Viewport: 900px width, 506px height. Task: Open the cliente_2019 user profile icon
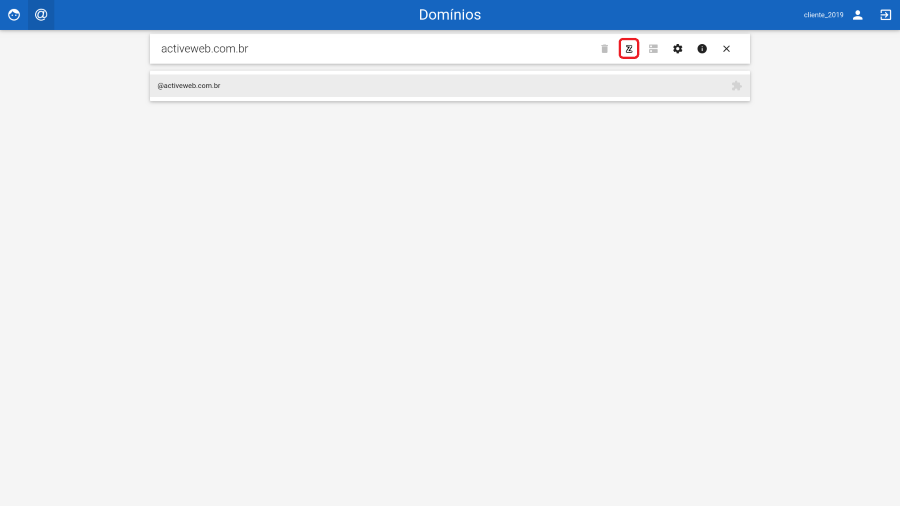(x=858, y=15)
